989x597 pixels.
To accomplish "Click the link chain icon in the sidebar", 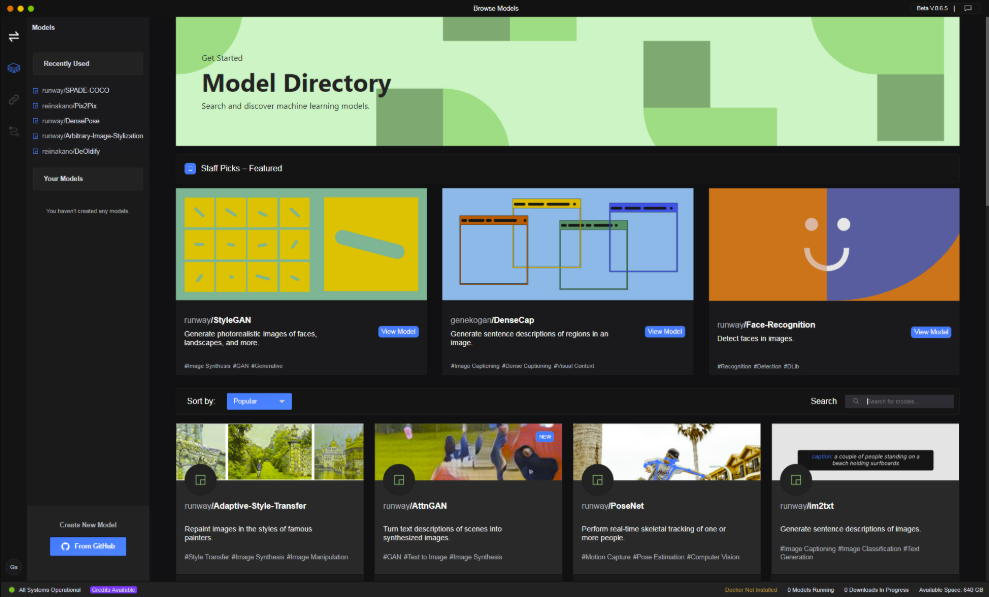I will (x=13, y=100).
